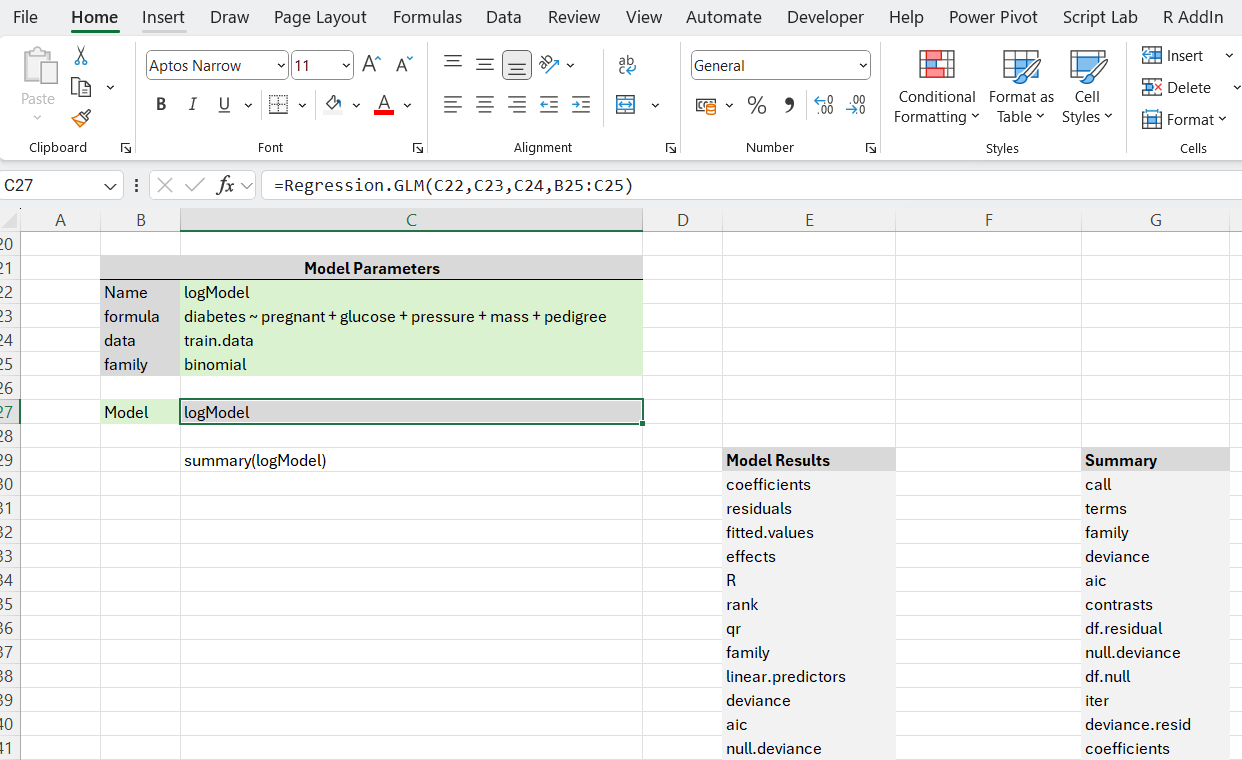Screen dimensions: 1242x760
Task: Open Font Color dropdown arrow
Action: point(407,105)
